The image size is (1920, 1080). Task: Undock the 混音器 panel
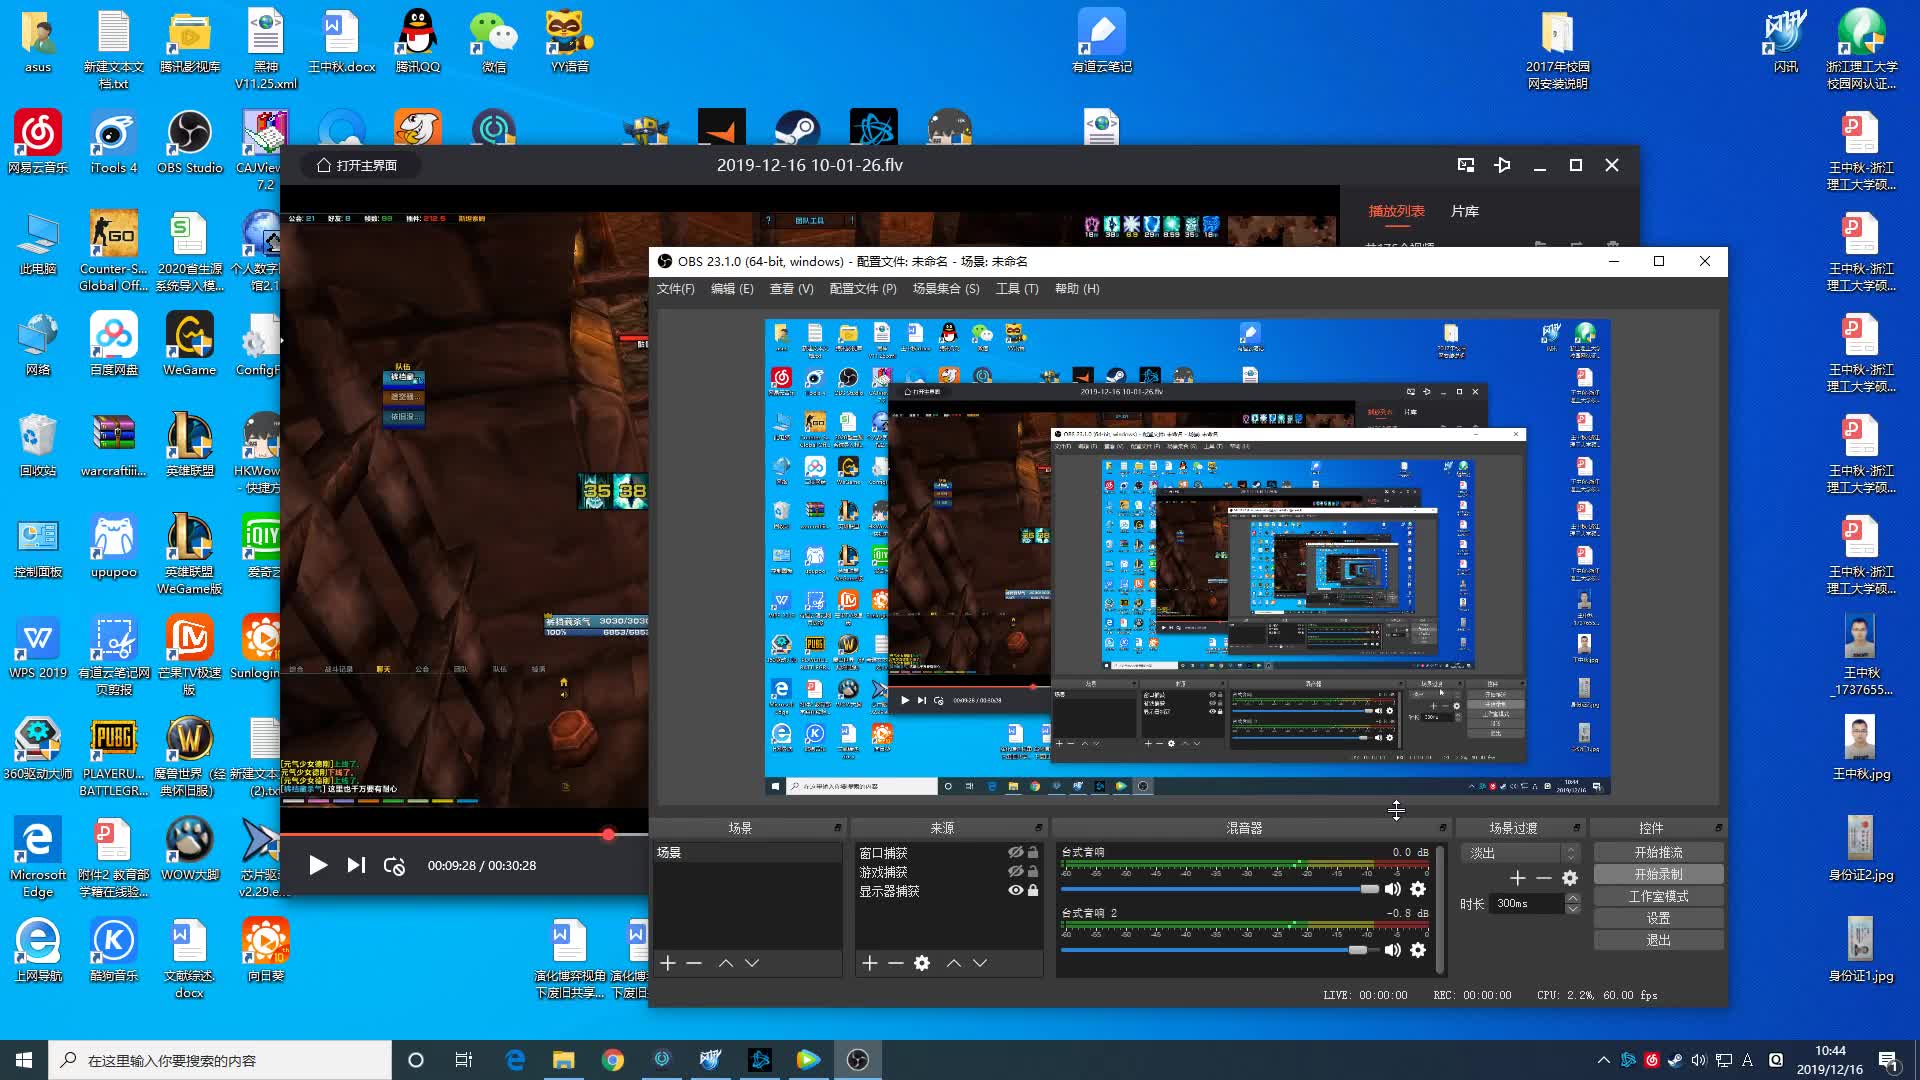1443,828
